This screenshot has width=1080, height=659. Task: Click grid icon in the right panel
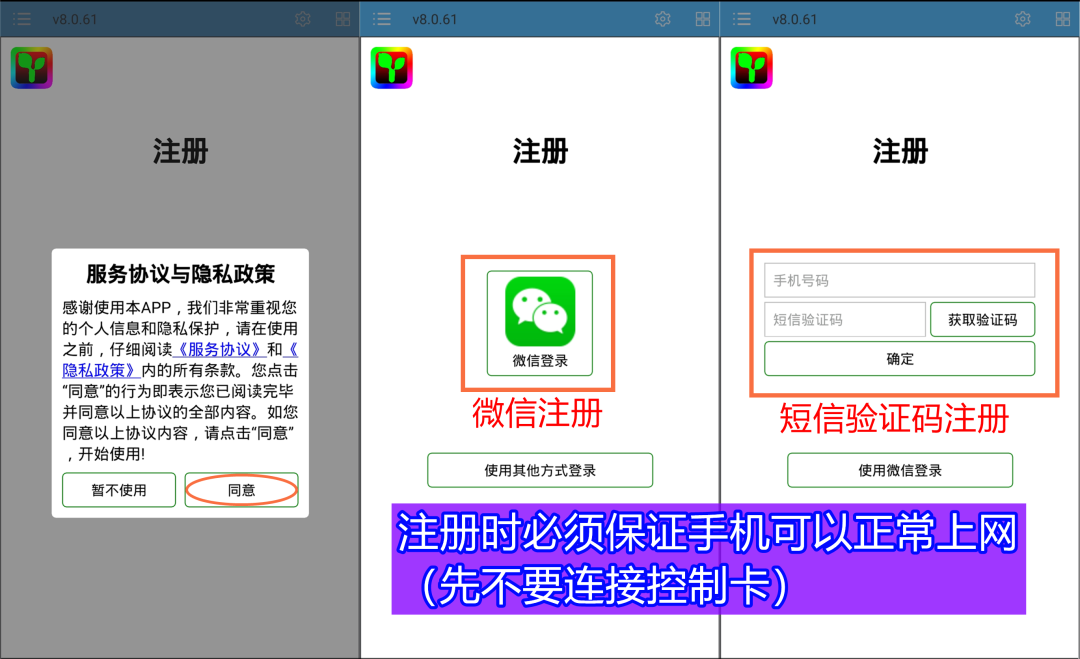click(1063, 19)
